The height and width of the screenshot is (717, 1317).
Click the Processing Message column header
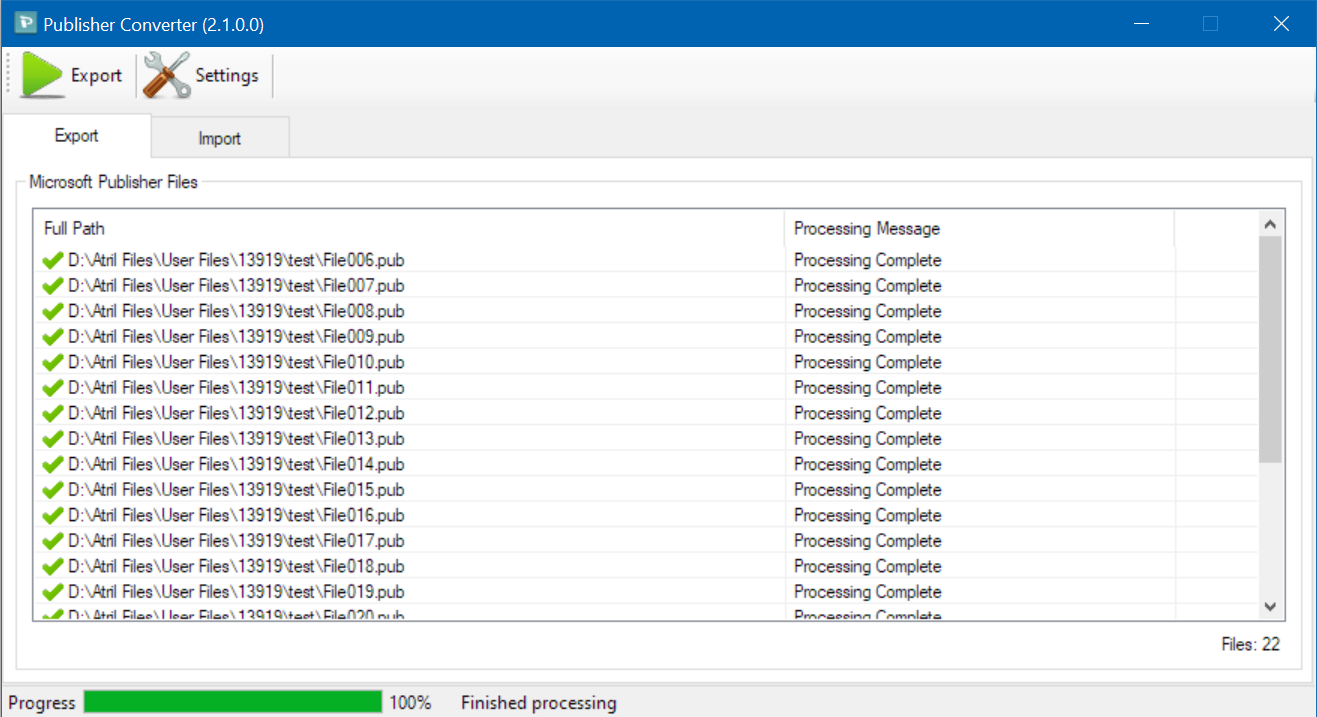[x=978, y=229]
